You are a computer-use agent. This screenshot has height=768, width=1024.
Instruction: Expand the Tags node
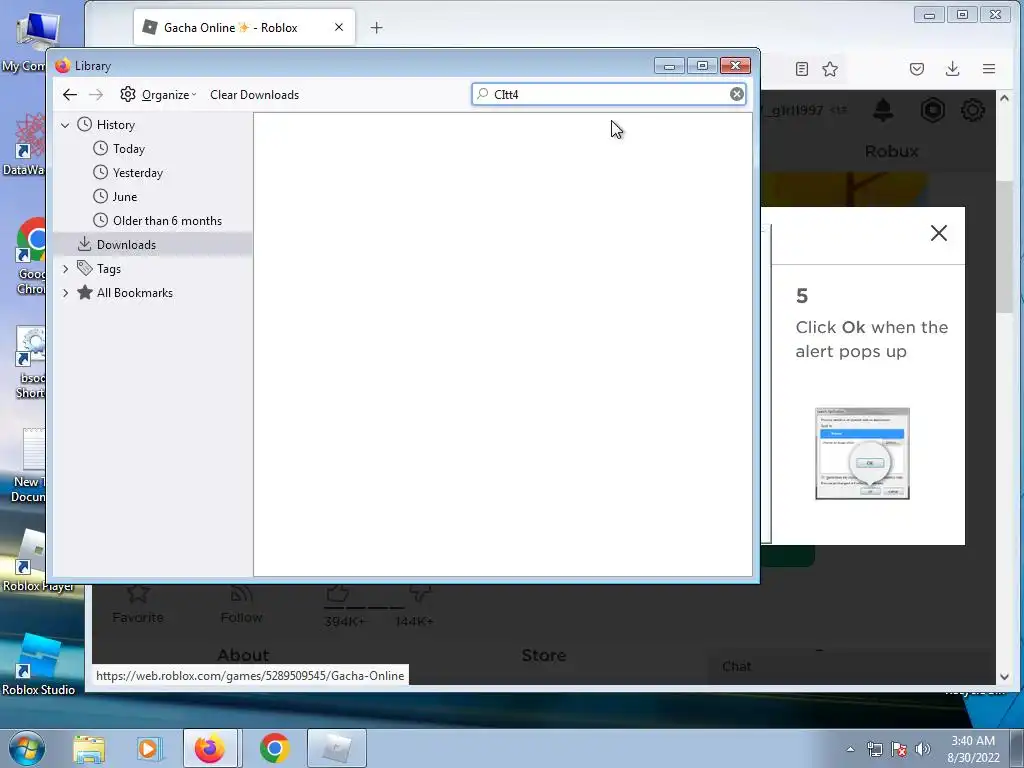pyautogui.click(x=65, y=269)
